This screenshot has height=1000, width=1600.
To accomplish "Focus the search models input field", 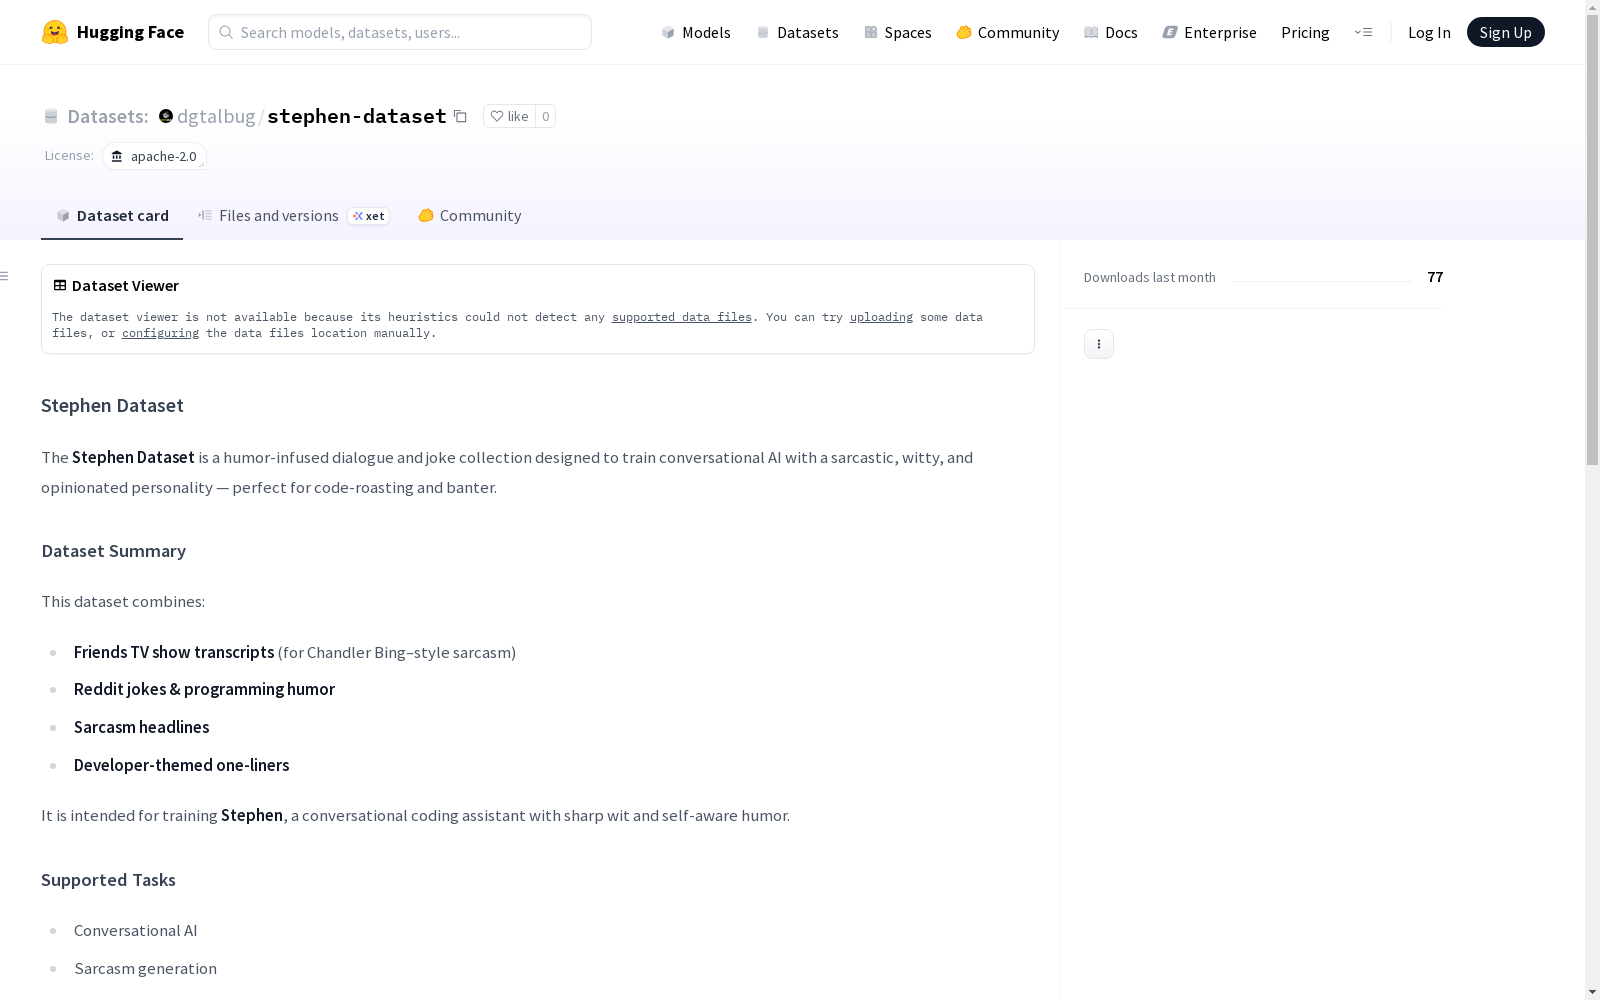I will 400,32.
